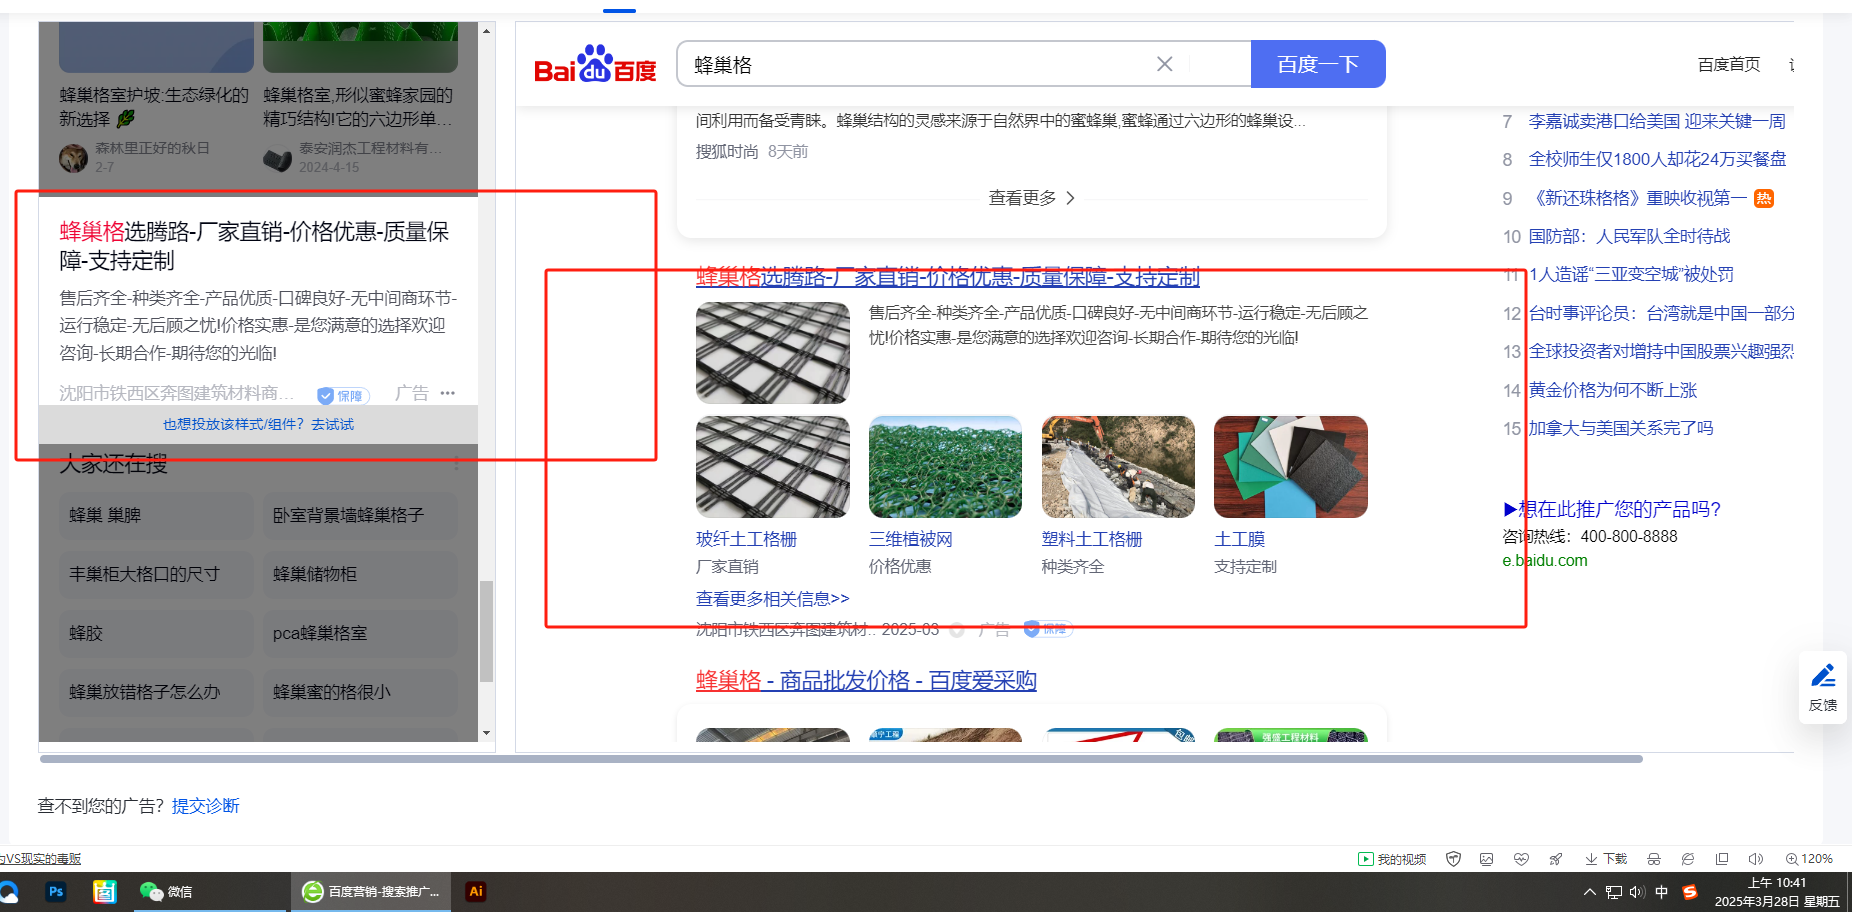Open hot search item 李嘉诚卖港口给美国
This screenshot has width=1852, height=912.
point(1657,121)
